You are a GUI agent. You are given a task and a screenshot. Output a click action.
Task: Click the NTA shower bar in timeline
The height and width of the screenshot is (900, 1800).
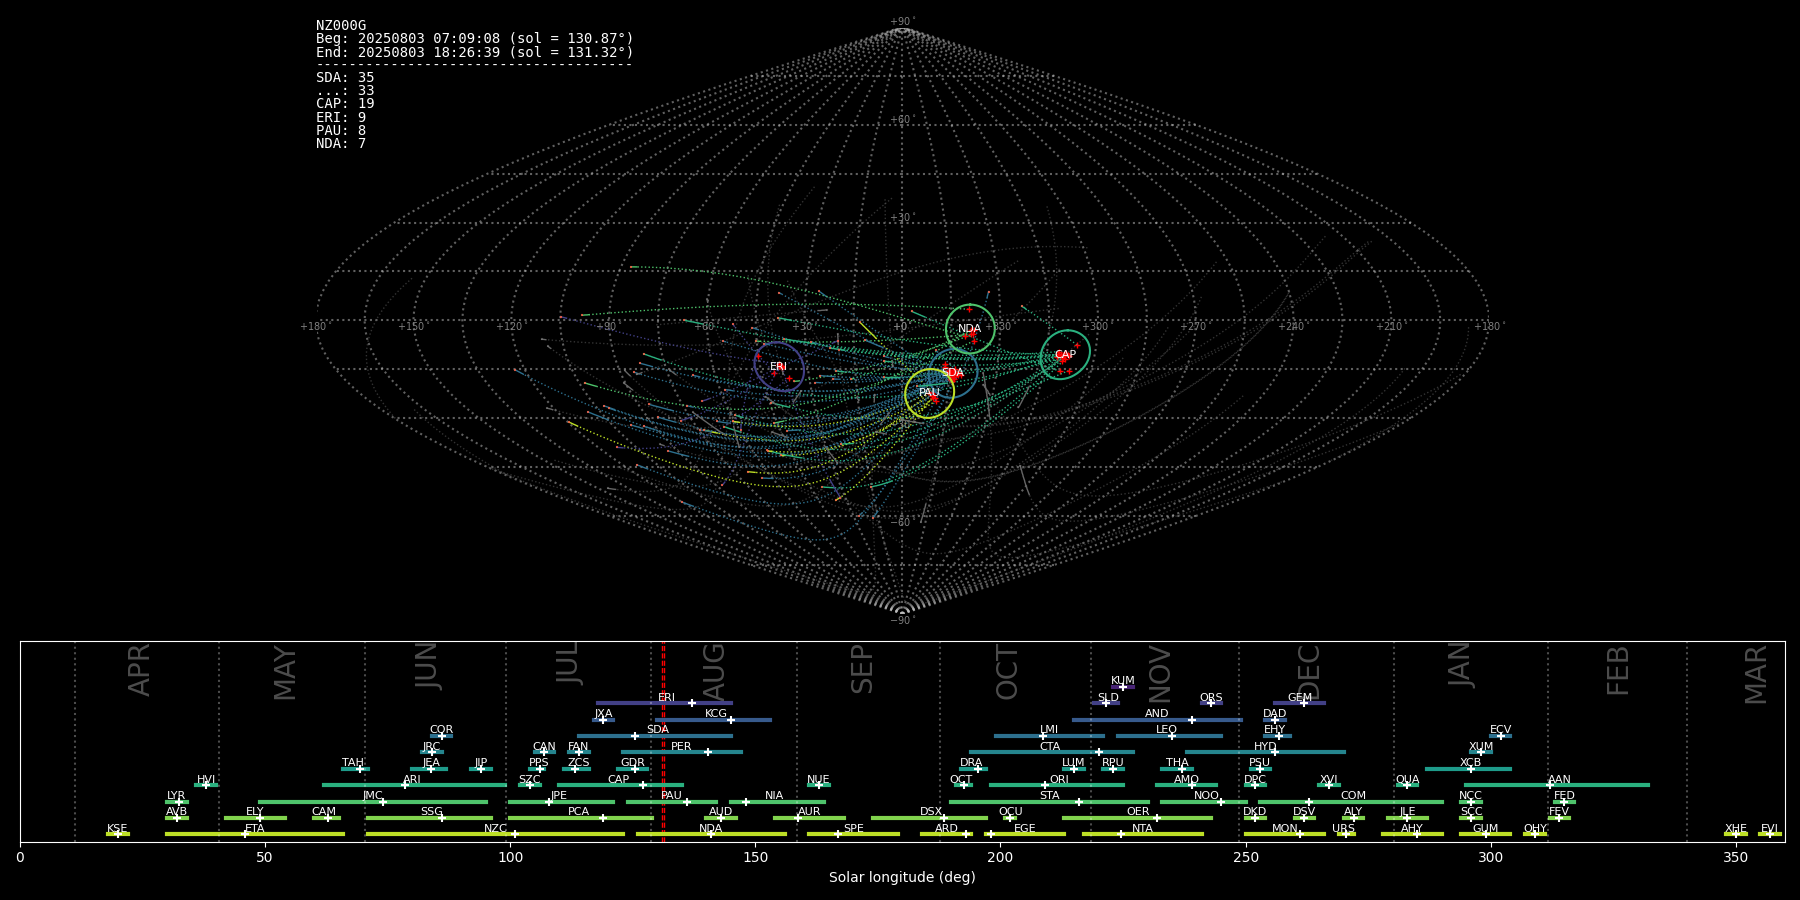(x=1142, y=834)
